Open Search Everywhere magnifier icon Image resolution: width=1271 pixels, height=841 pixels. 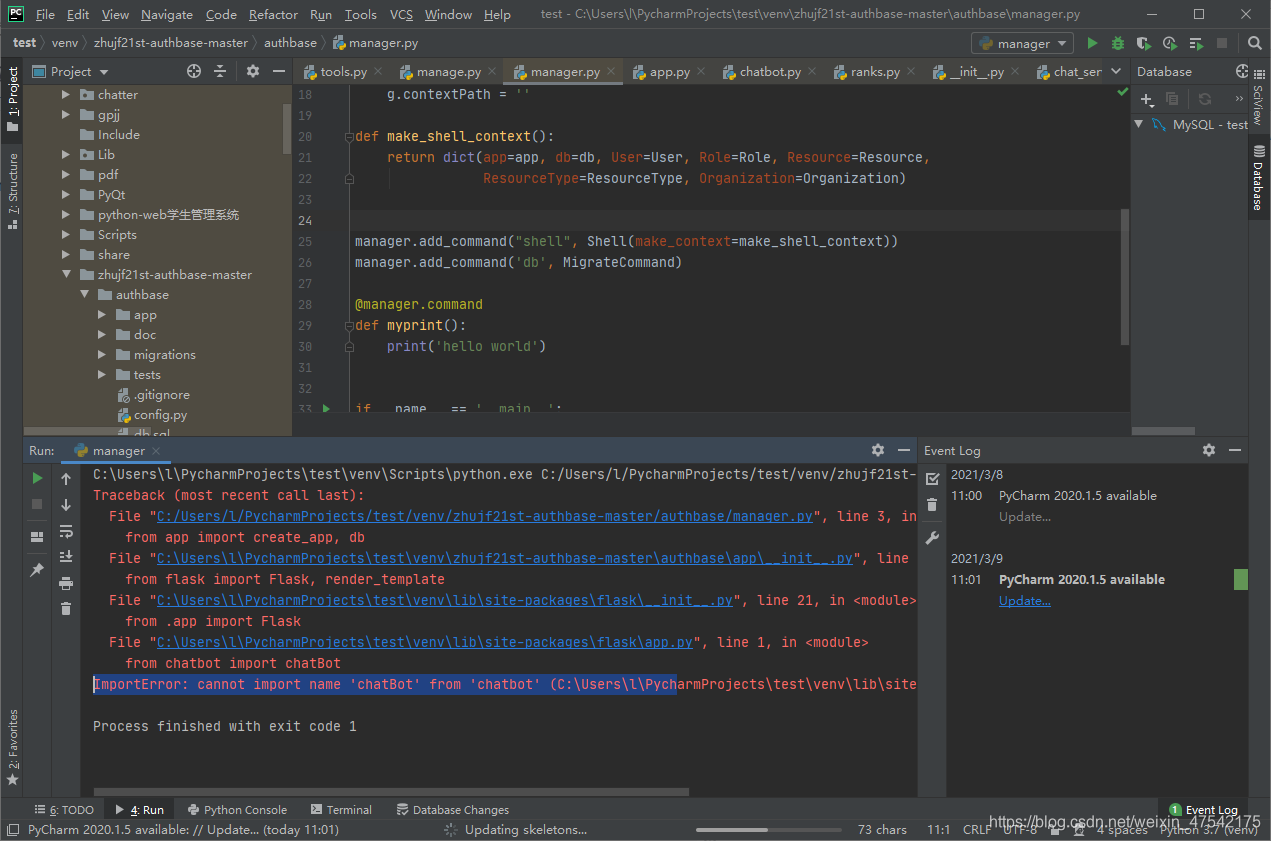pyautogui.click(x=1255, y=43)
